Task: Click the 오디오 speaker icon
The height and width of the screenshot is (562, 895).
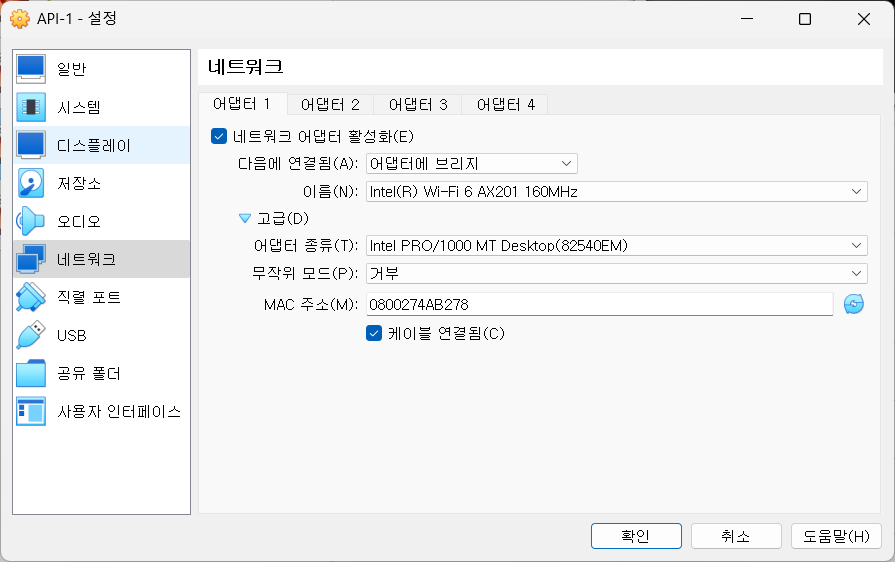Action: pos(31,221)
